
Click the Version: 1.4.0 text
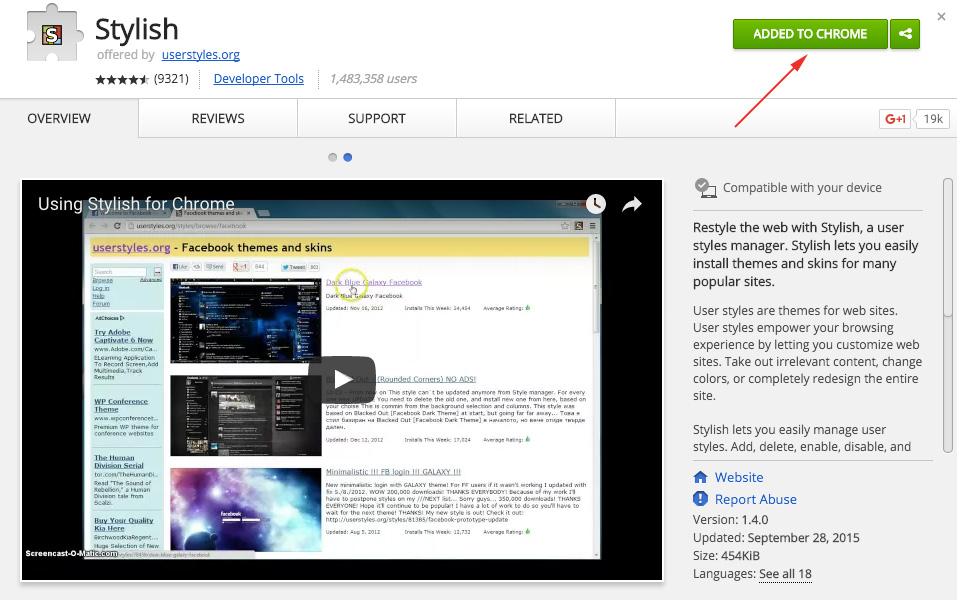click(731, 520)
